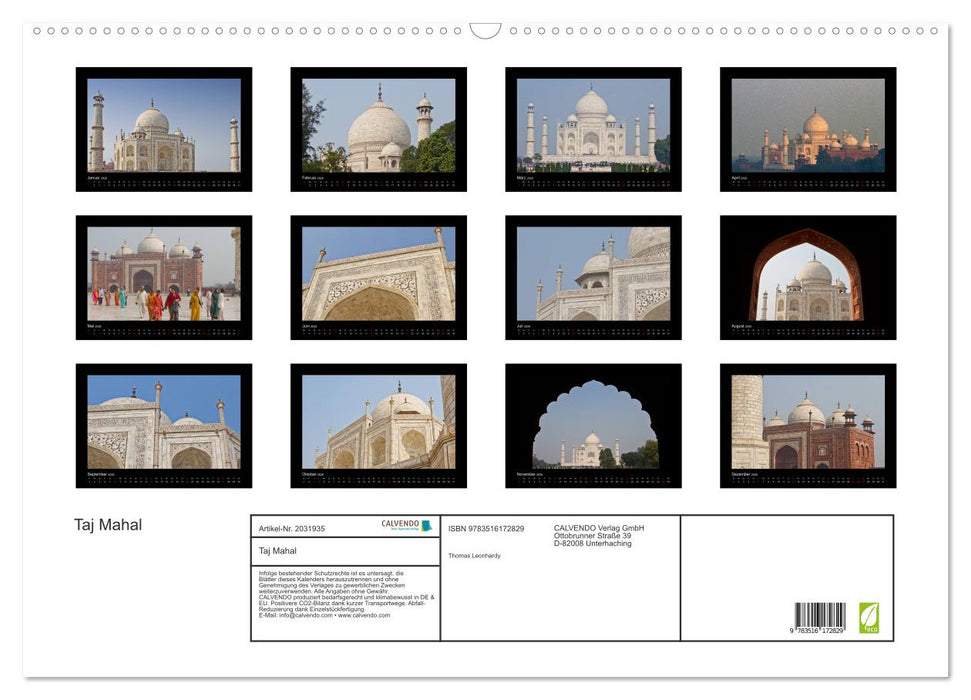Click the CALVENDO Verlag GmbH address block
This screenshot has width=971, height=700.
point(597,535)
